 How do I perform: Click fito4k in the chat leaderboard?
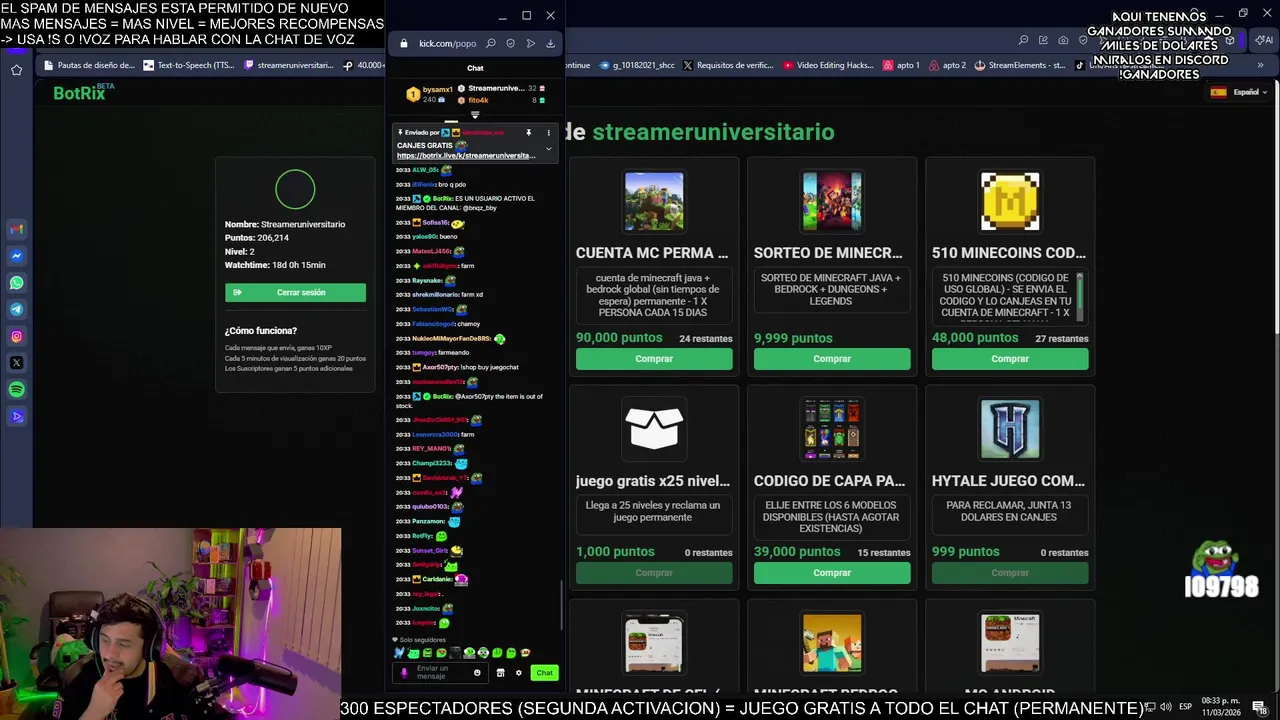coord(478,100)
